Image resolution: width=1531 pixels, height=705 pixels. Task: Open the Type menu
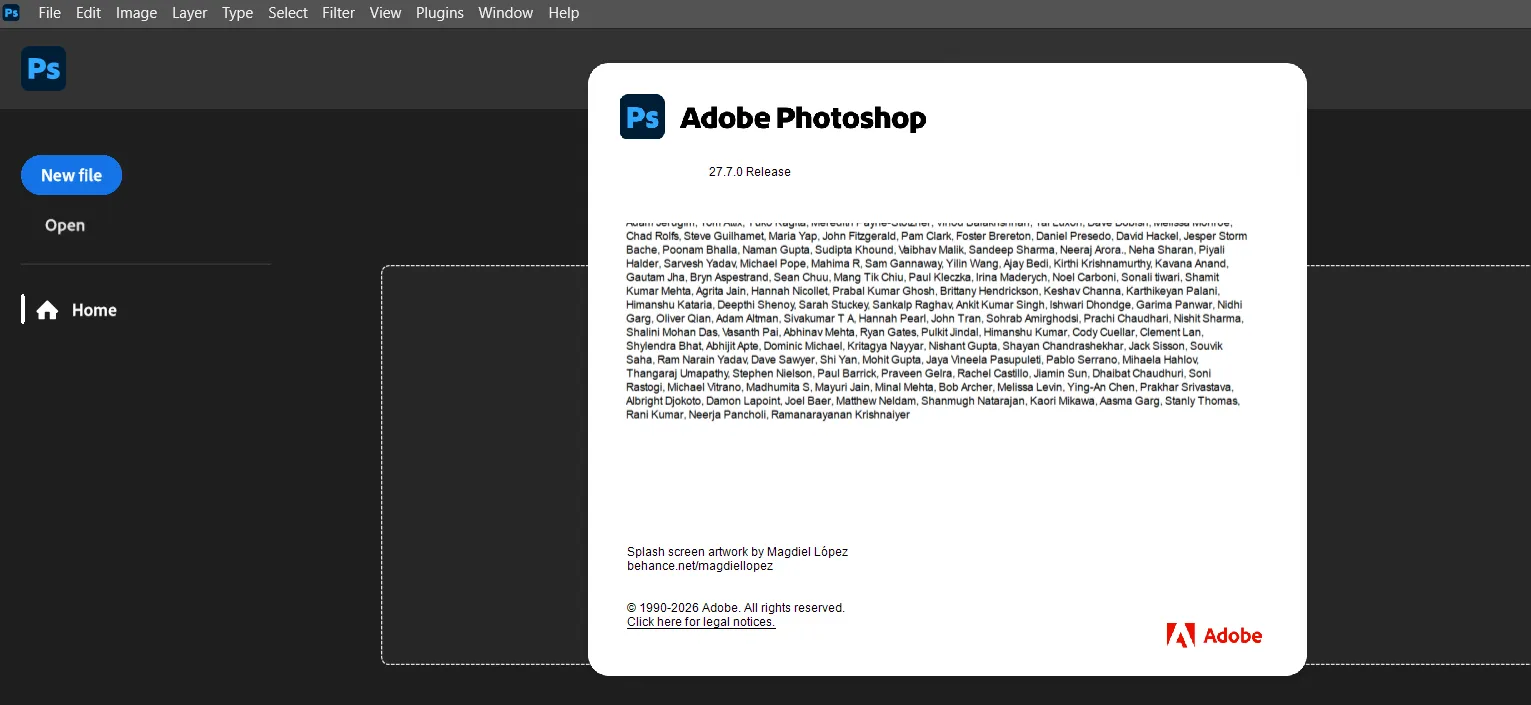coord(237,13)
